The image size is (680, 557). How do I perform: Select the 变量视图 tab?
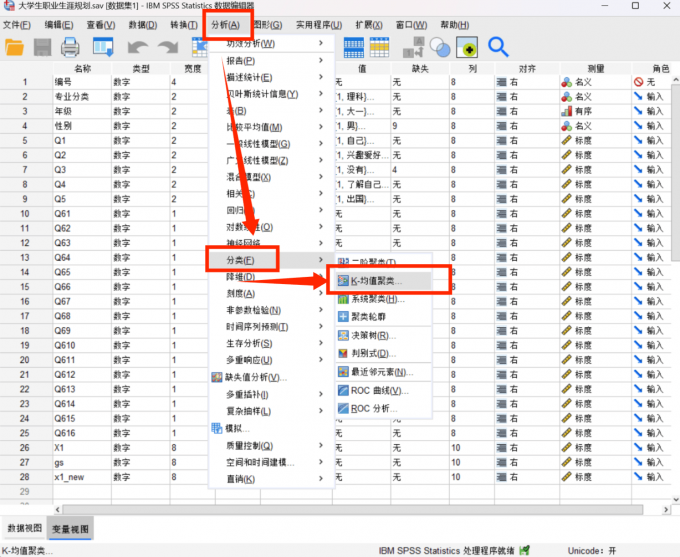70,529
